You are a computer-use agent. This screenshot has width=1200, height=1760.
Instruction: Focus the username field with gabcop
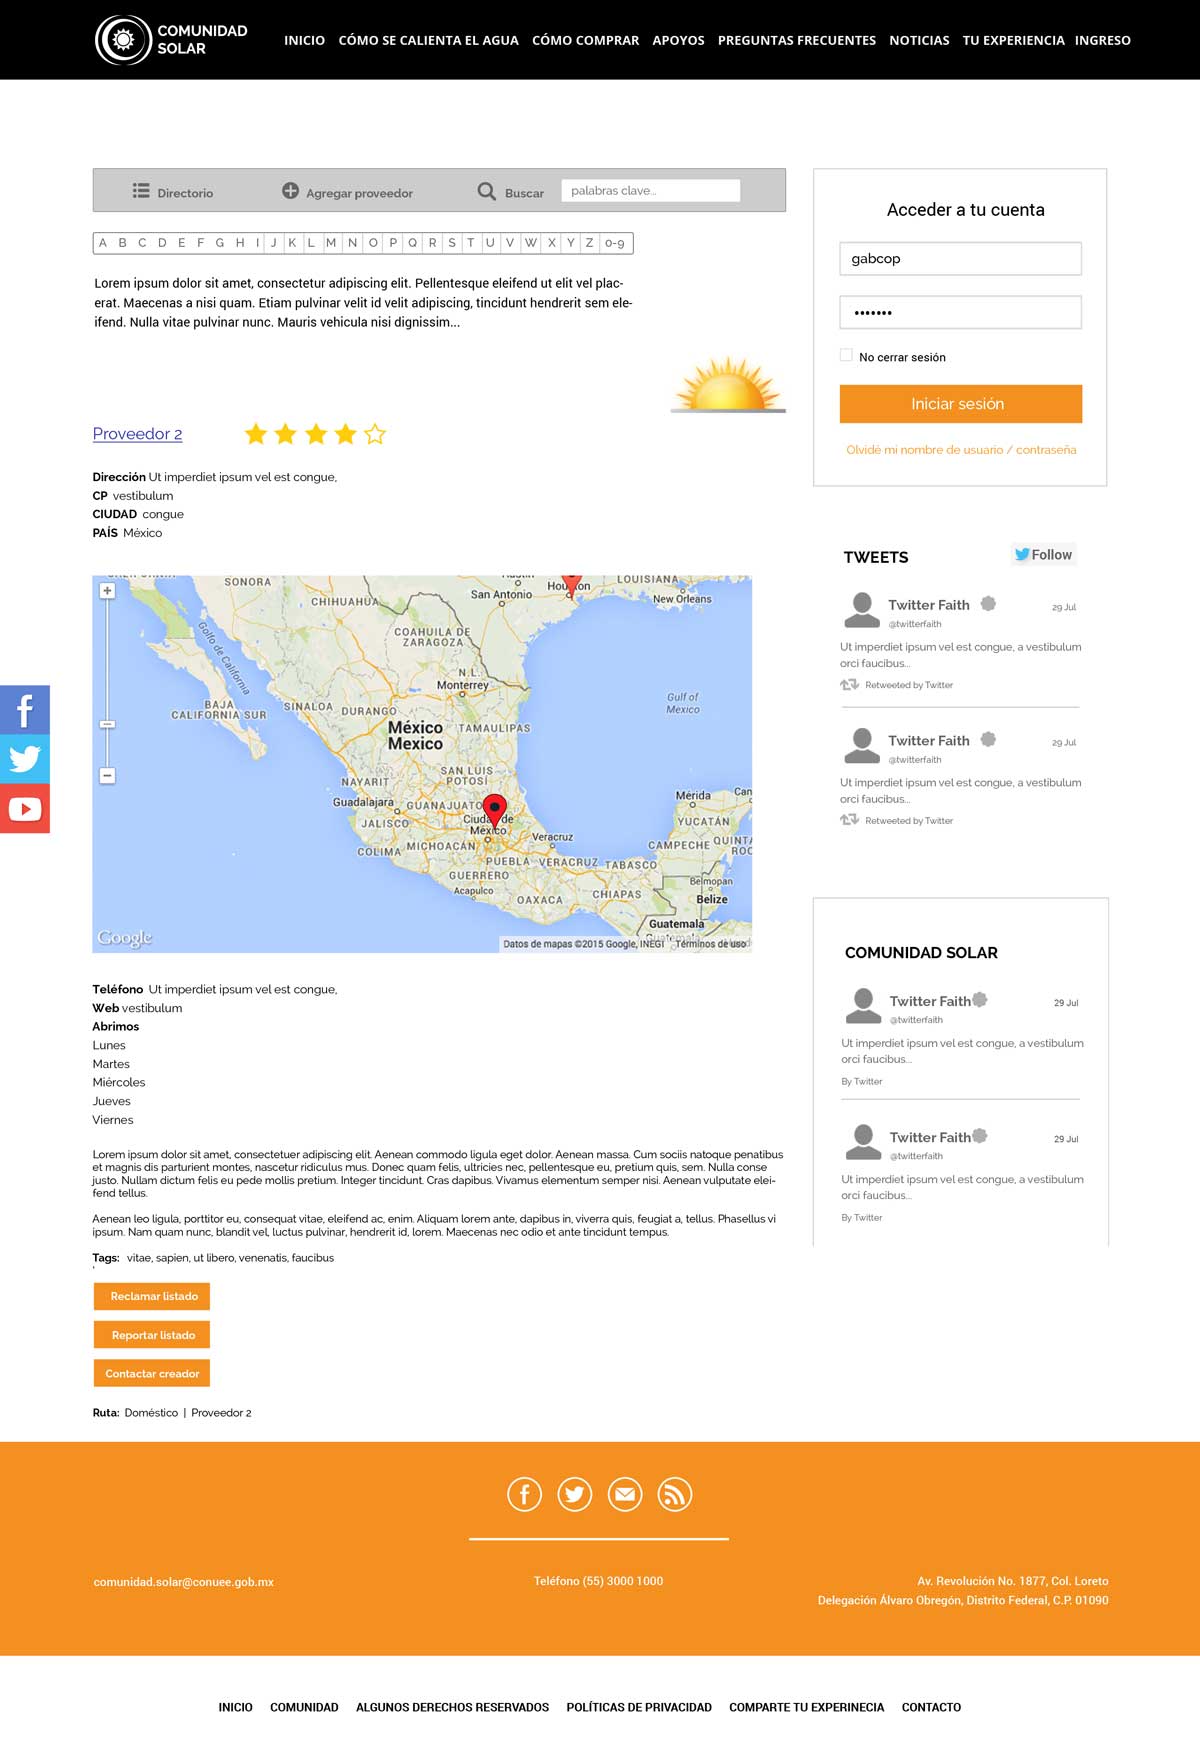(961, 259)
